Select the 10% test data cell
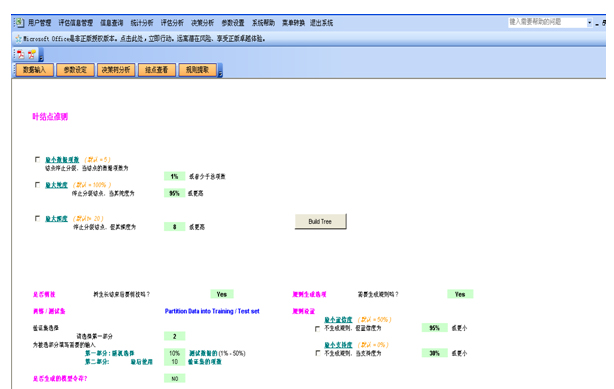 pyautogui.click(x=174, y=353)
